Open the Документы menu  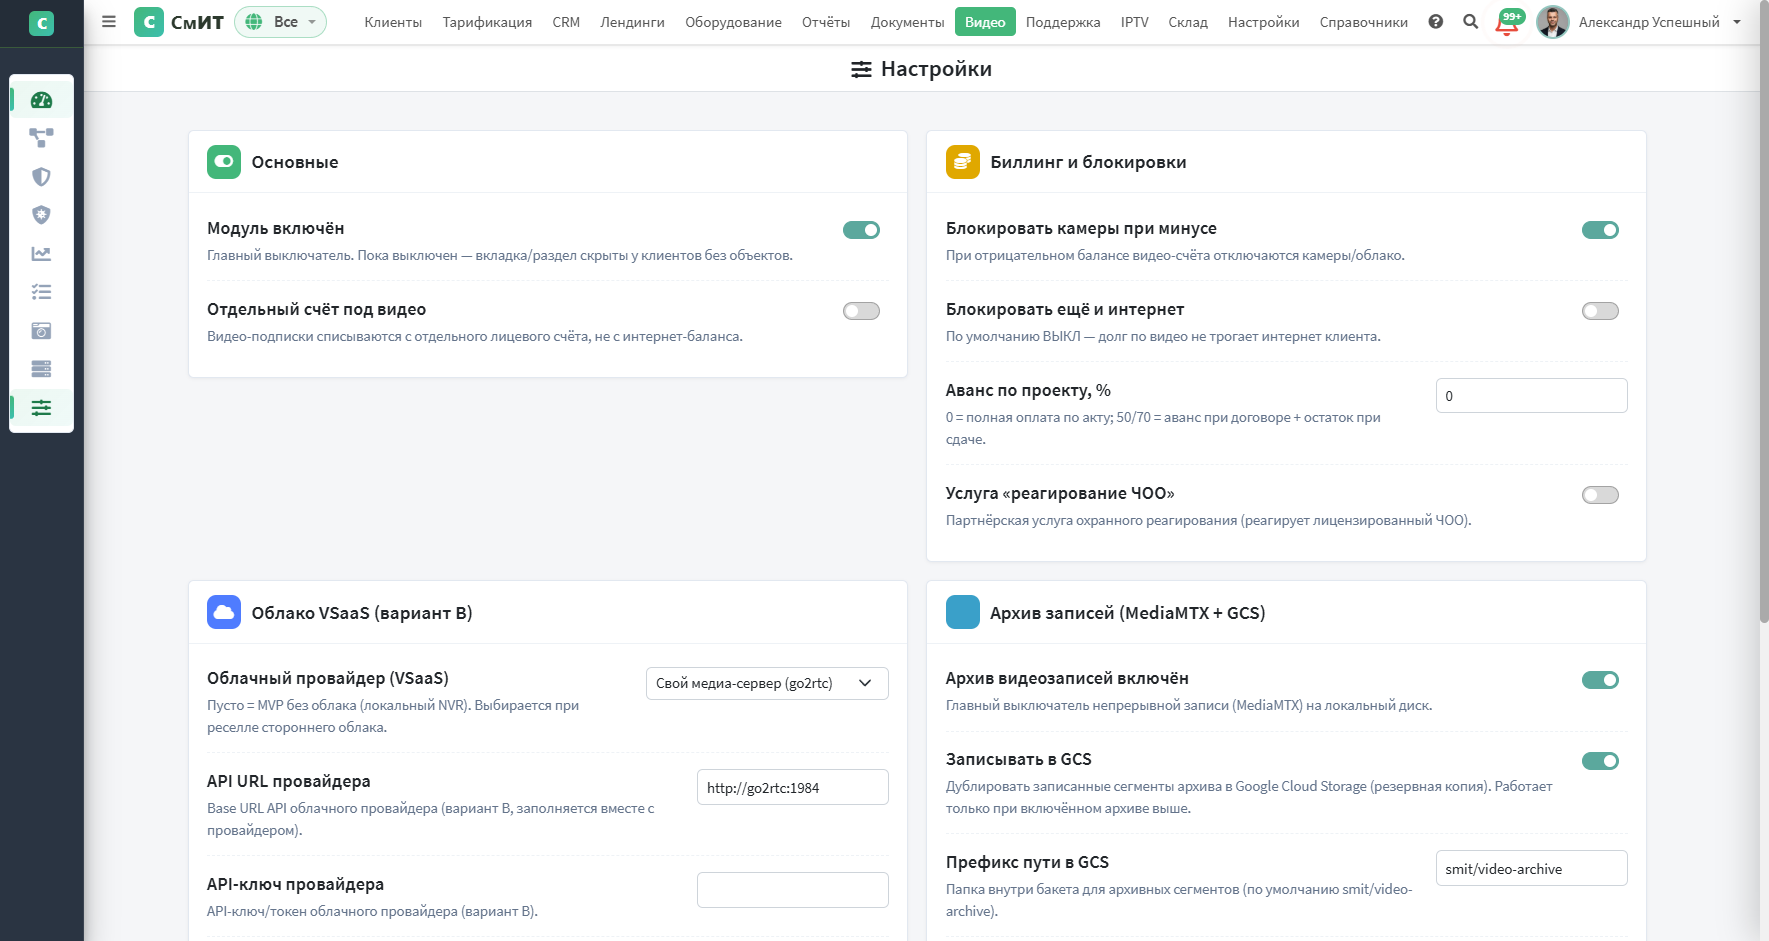click(907, 22)
